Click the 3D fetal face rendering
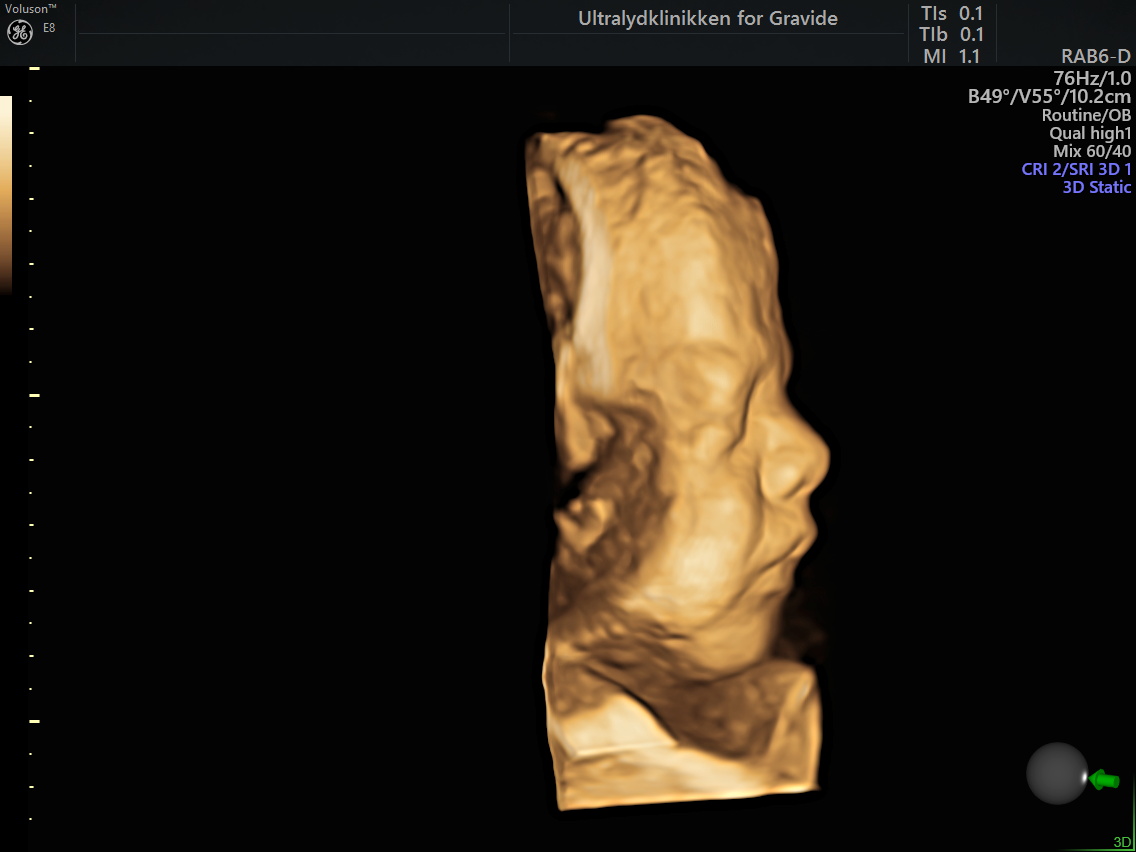 click(x=680, y=464)
